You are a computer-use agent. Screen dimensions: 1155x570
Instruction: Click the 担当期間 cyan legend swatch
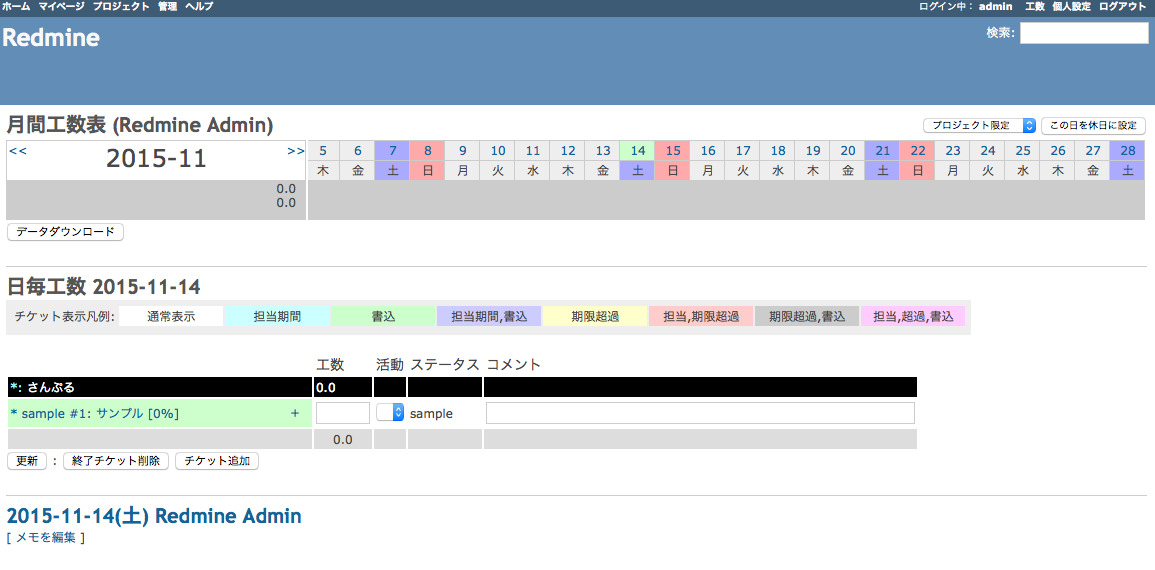[x=277, y=317]
